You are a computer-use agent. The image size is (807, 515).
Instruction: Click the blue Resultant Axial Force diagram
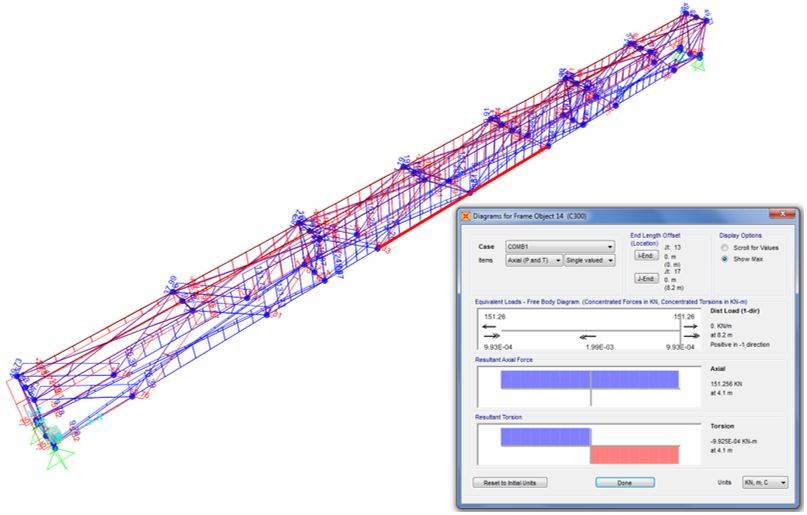click(590, 380)
